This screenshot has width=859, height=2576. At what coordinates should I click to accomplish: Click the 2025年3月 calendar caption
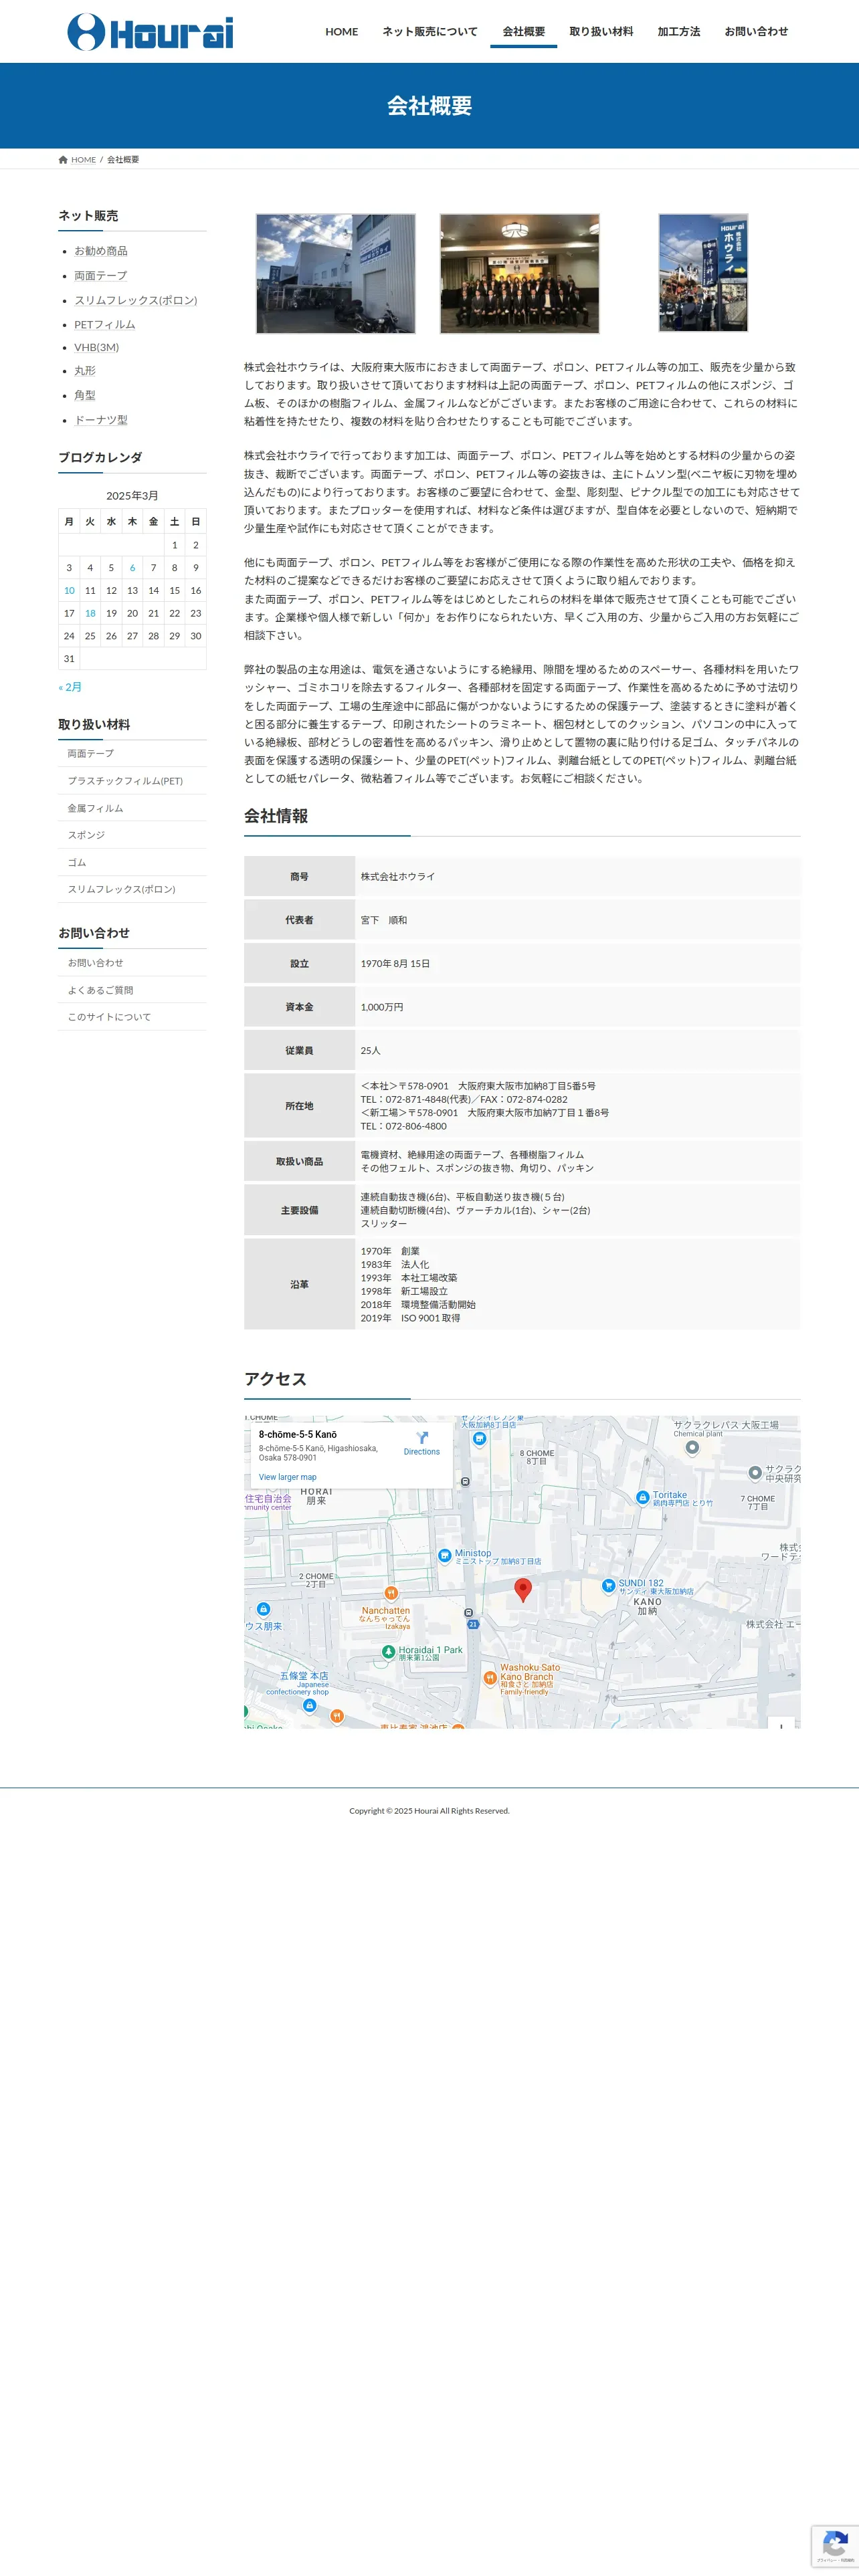click(132, 496)
